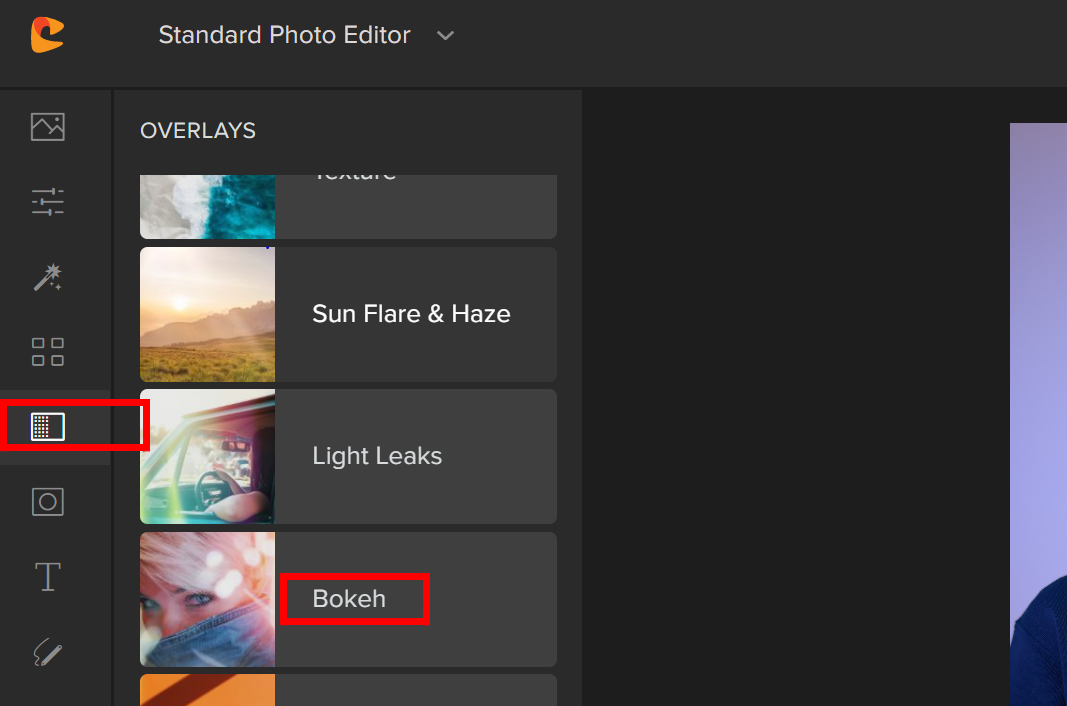Viewport: 1067px width, 706px height.
Task: Open the Light Leaks overlay category
Action: click(377, 456)
